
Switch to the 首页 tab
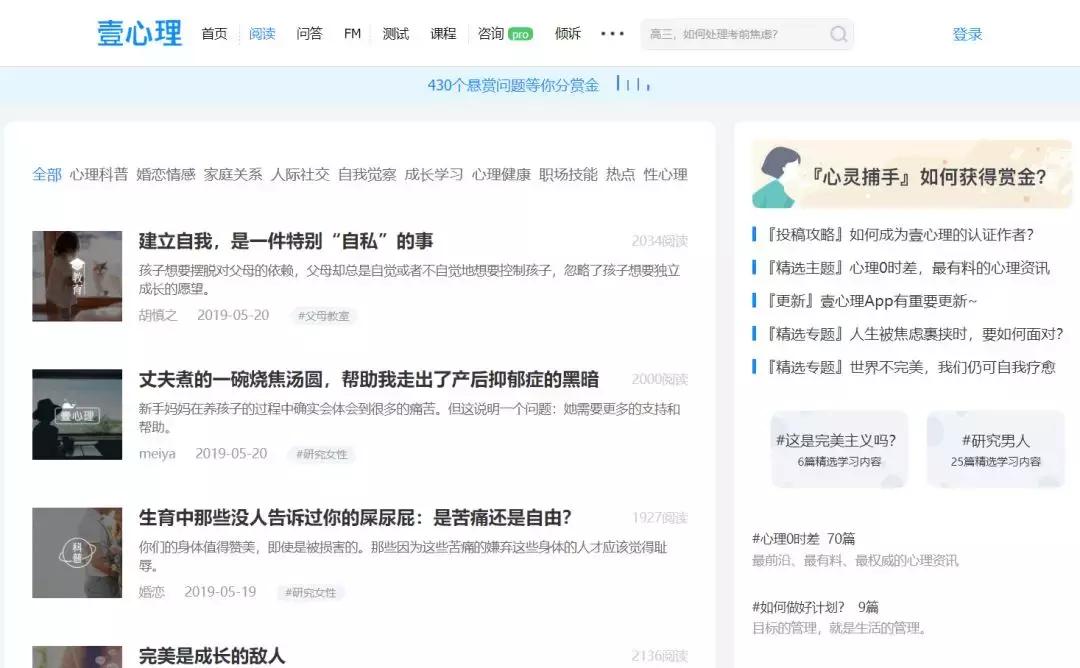coord(214,33)
